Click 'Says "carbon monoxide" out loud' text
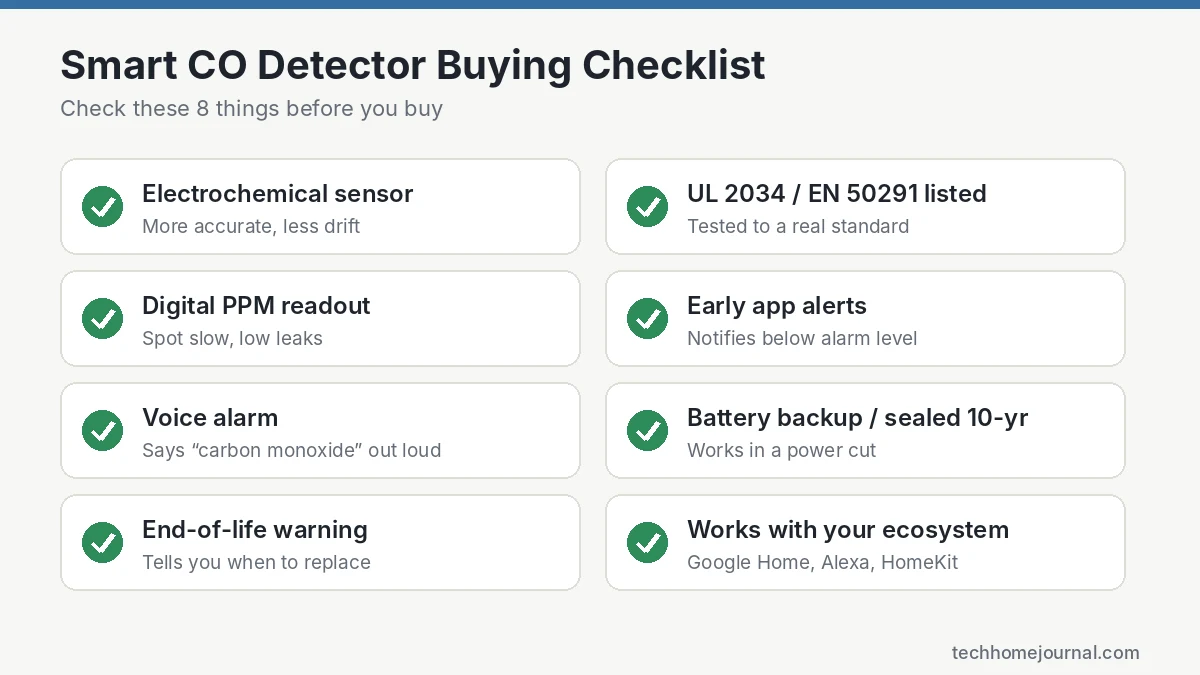 point(291,450)
